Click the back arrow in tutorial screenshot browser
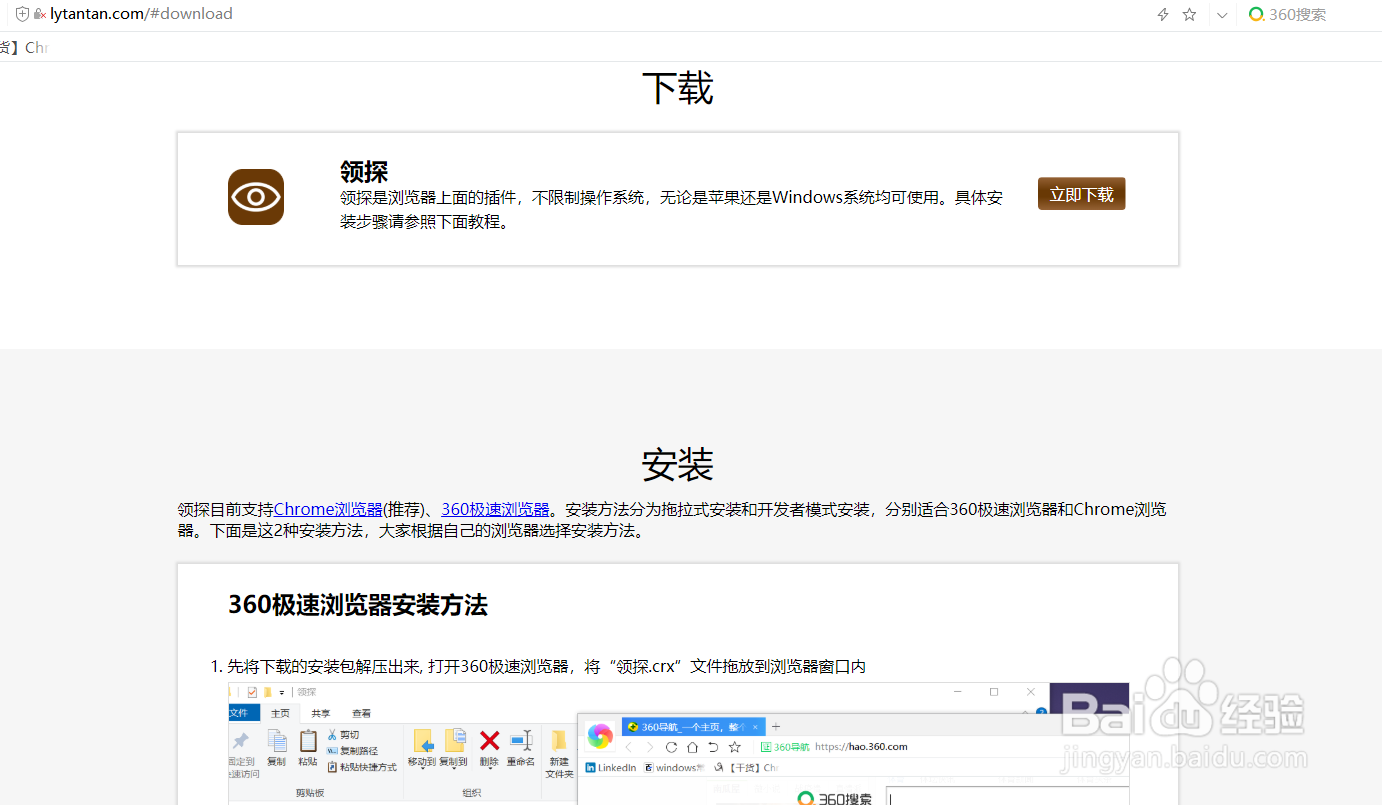The image size is (1382, 805). pos(629,747)
